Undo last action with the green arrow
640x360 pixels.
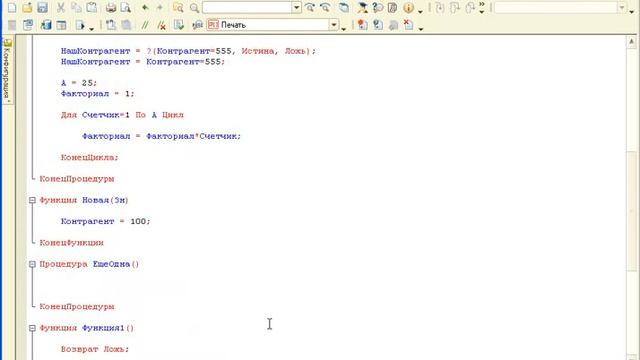point(145,7)
